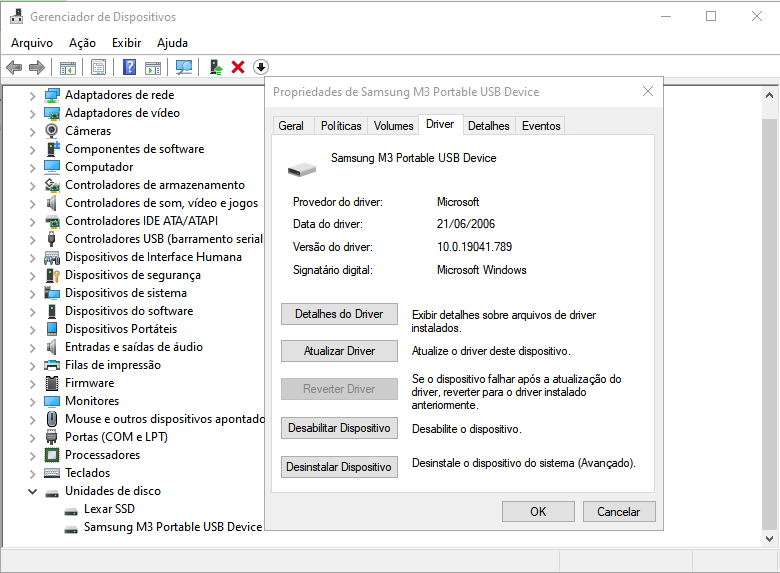Switch to the Volumes tab
780x573 pixels.
pos(393,126)
